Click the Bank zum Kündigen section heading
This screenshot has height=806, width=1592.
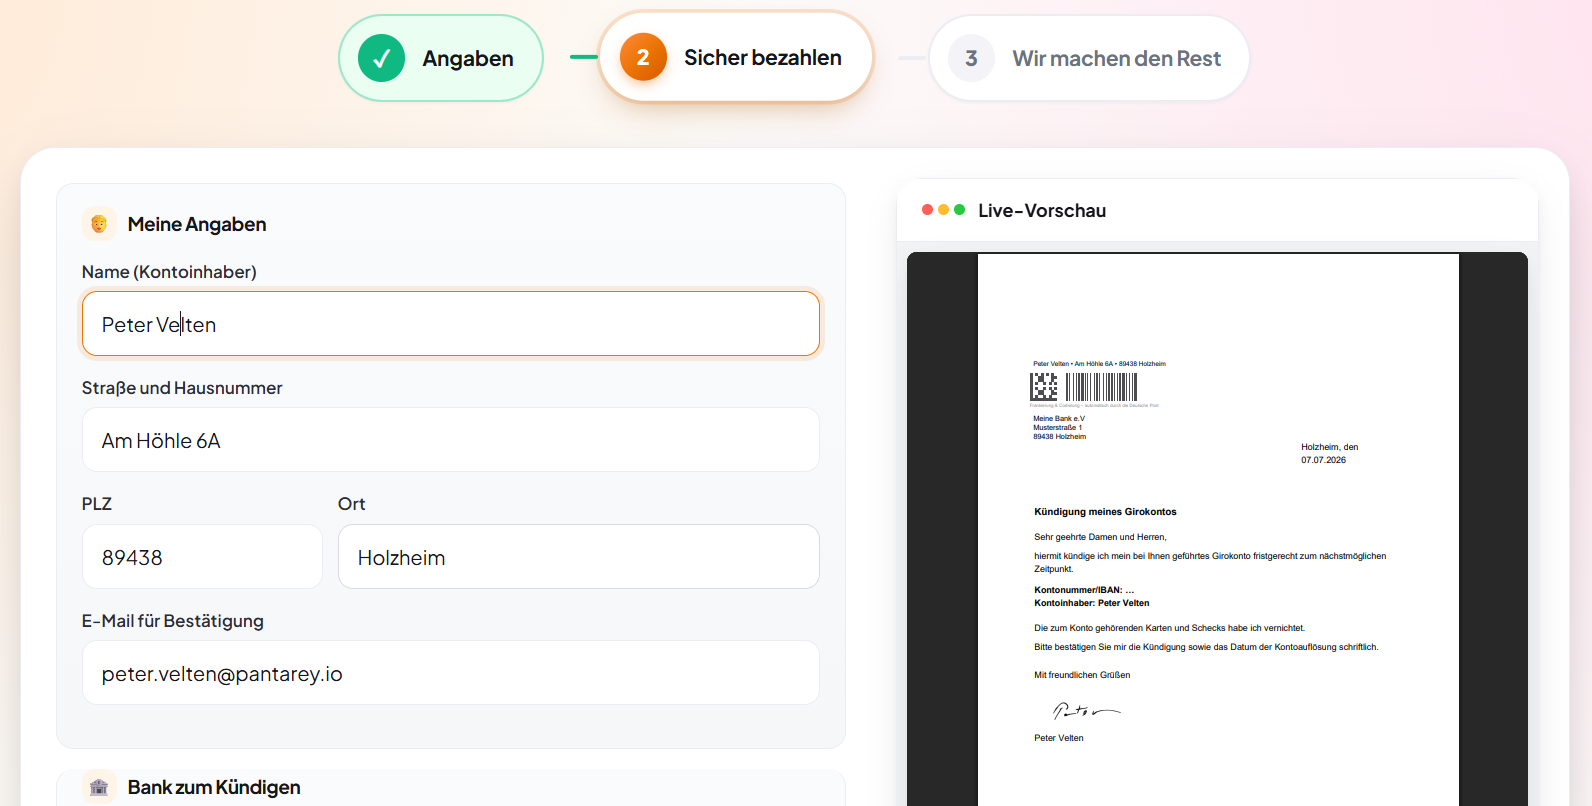point(214,787)
